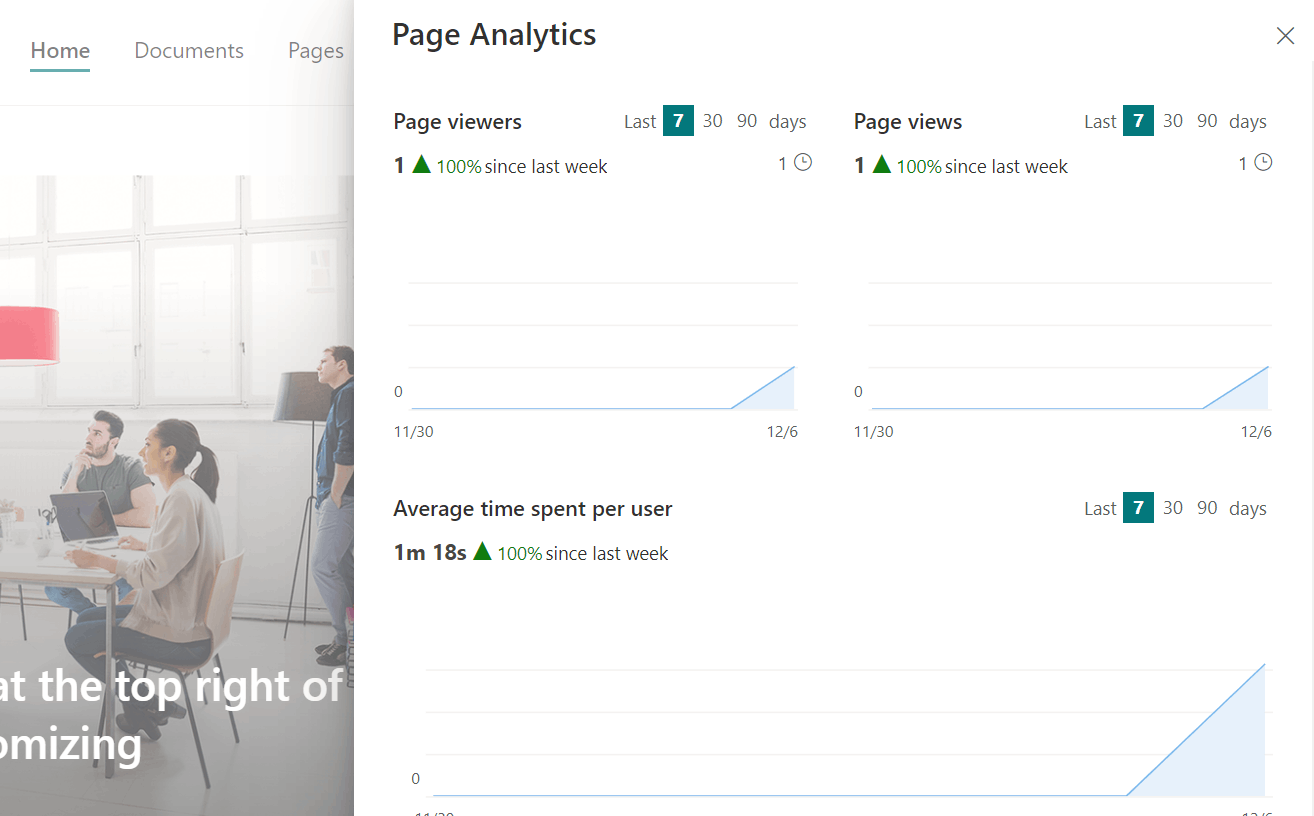The height and width of the screenshot is (816, 1314).
Task: Select 30 days for Page views
Action: click(1173, 121)
